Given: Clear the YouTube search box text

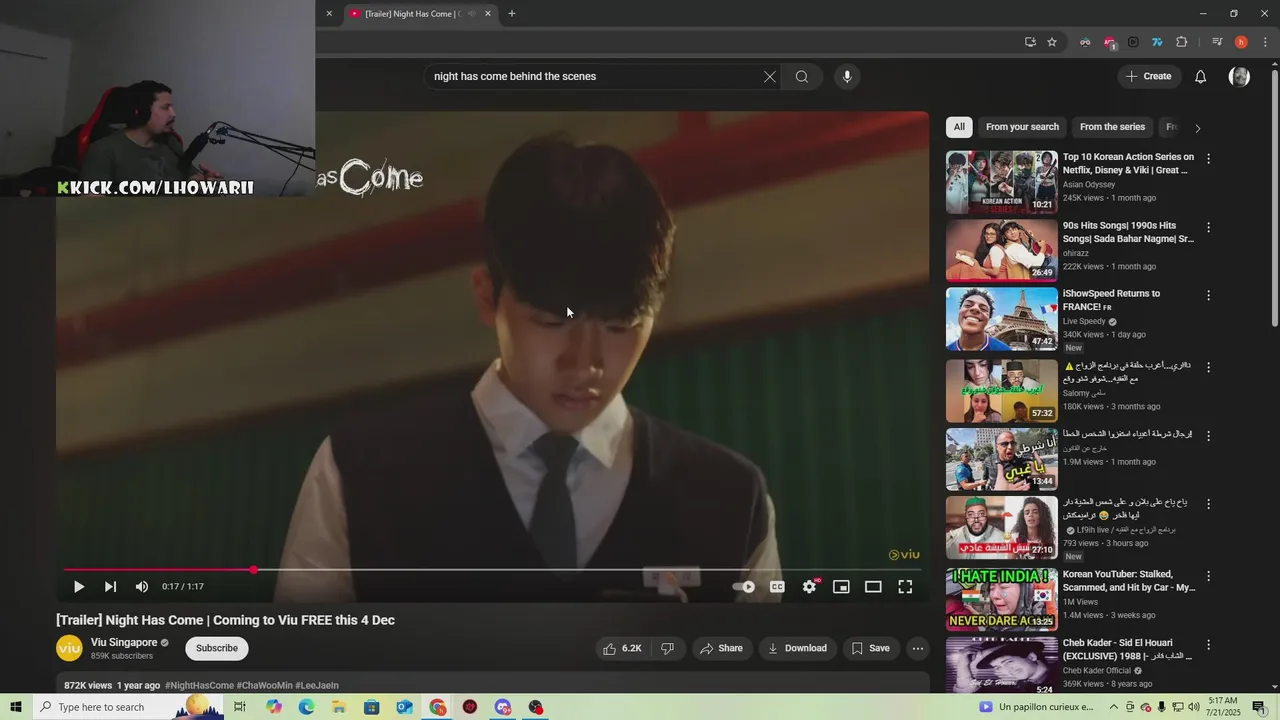Looking at the screenshot, I should [x=770, y=77].
